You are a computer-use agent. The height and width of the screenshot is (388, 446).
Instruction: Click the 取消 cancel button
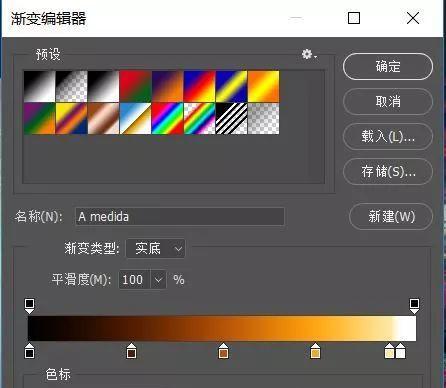click(388, 101)
